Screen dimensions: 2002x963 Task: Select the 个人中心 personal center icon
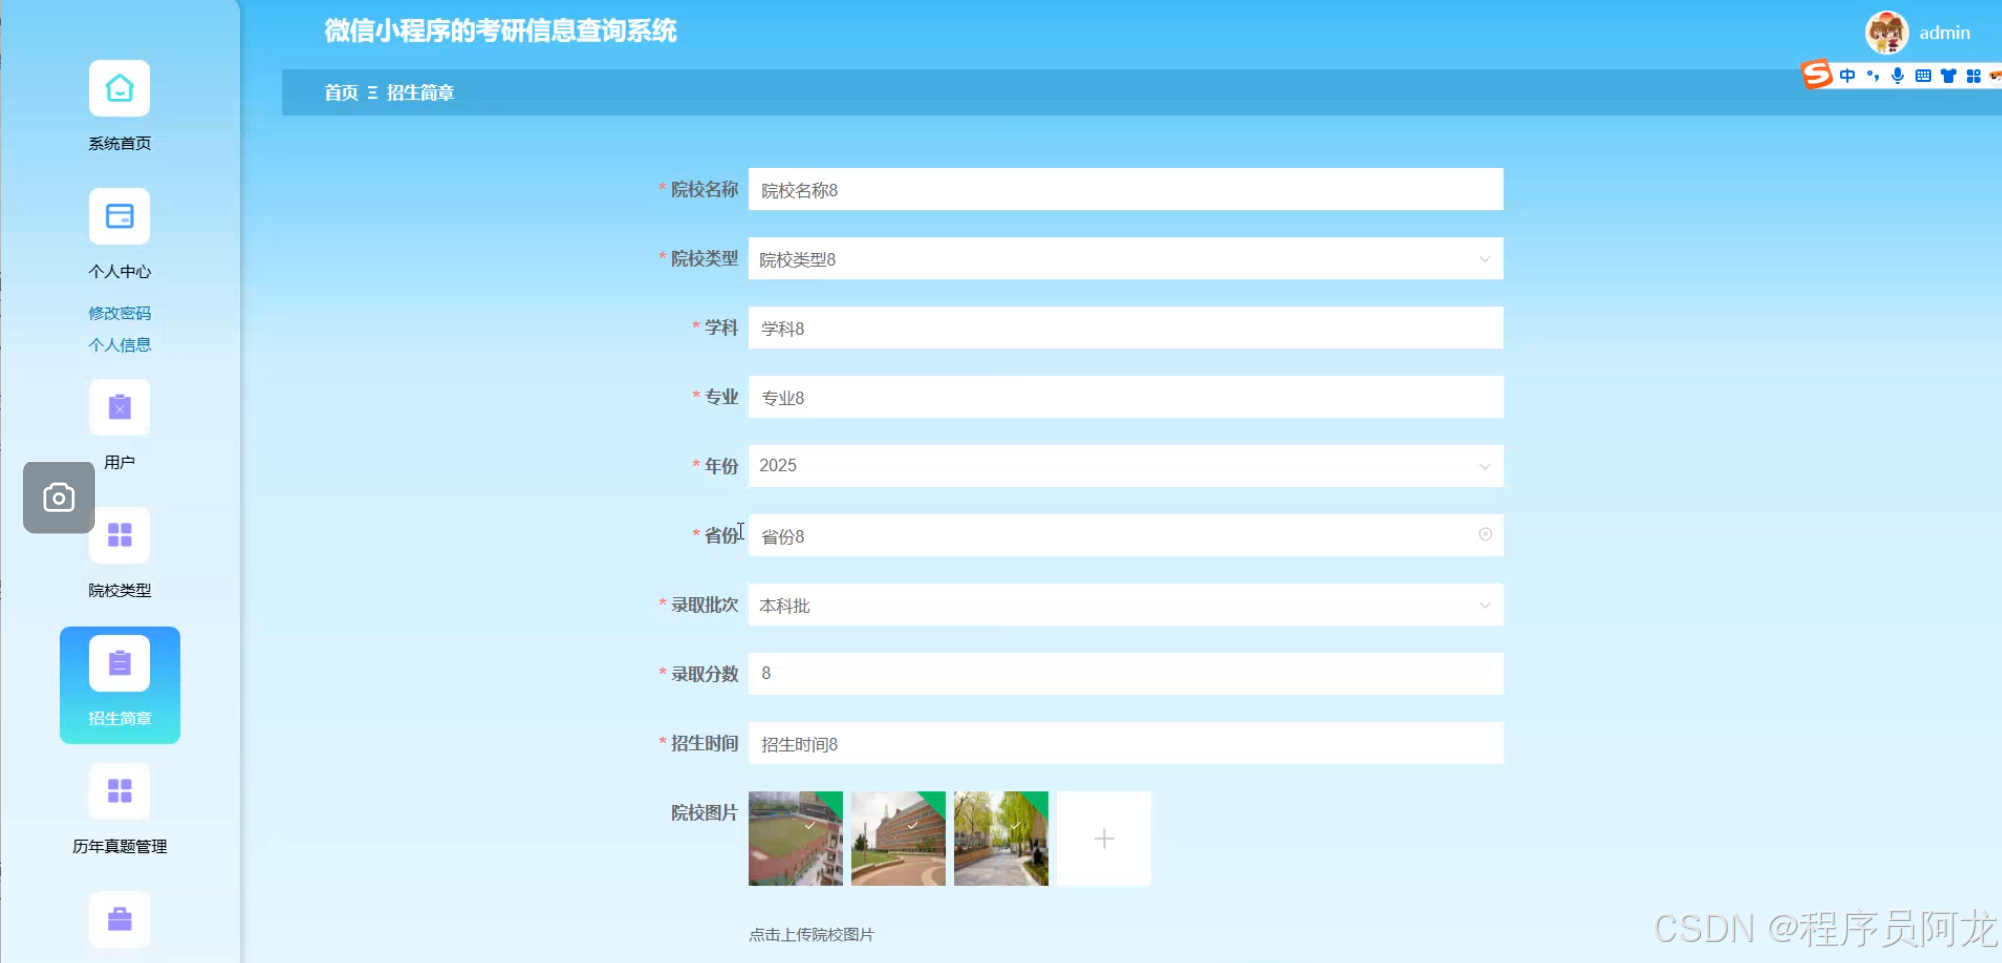tap(119, 216)
